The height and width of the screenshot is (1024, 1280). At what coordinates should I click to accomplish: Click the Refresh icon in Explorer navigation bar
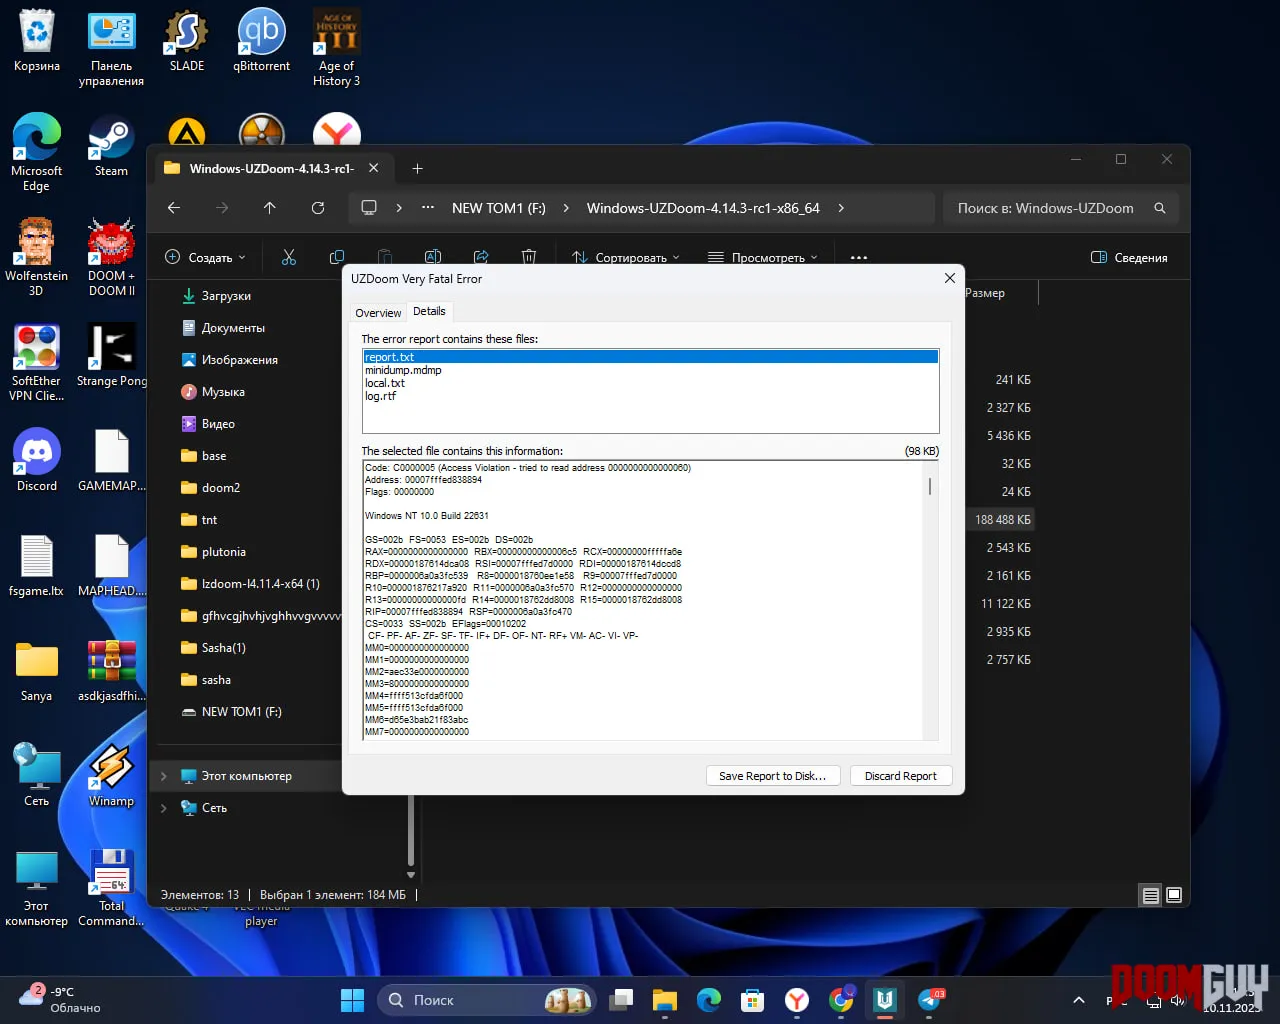coord(318,208)
